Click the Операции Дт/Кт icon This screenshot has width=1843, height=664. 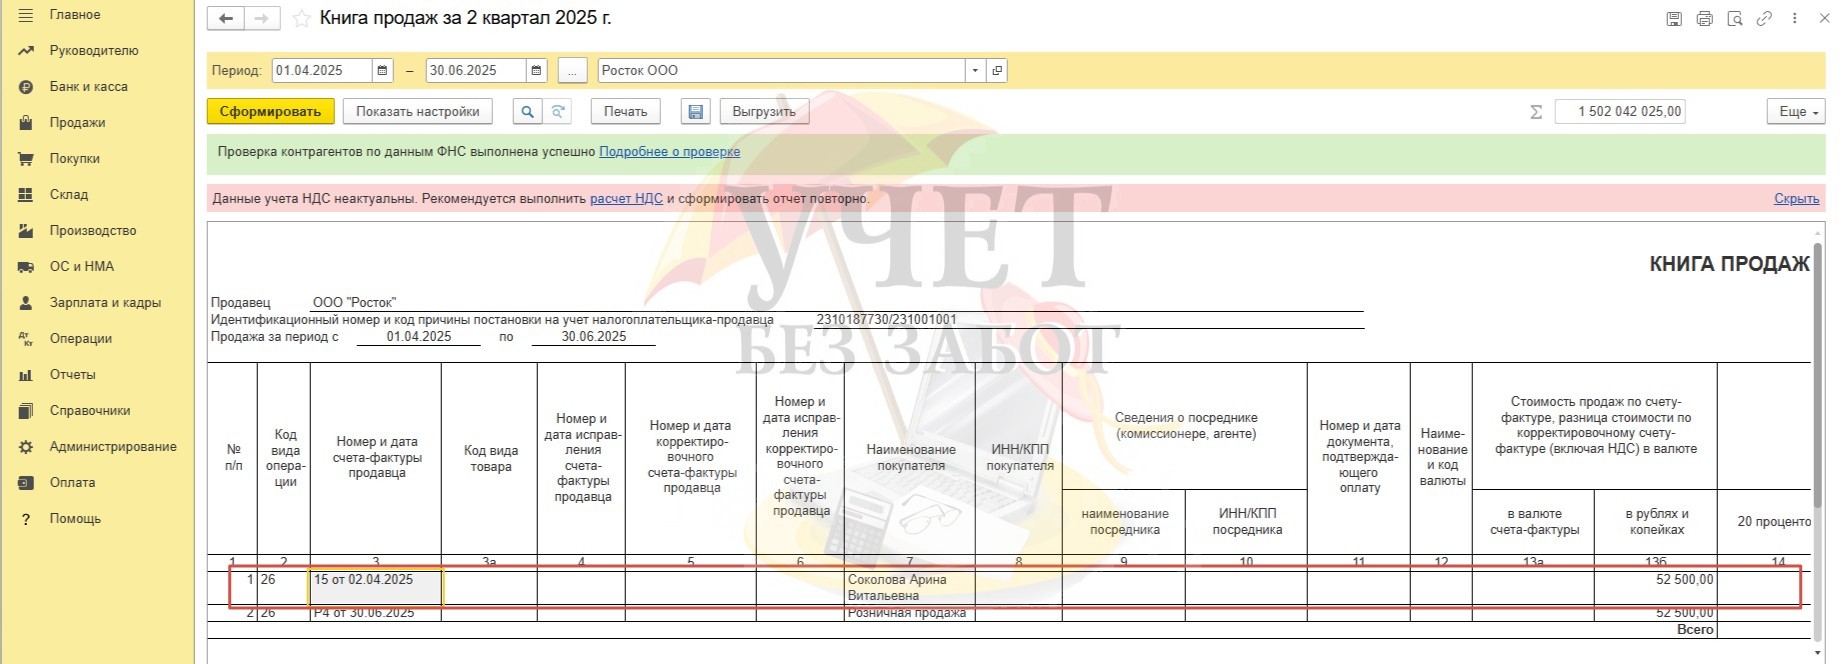[x=26, y=339]
